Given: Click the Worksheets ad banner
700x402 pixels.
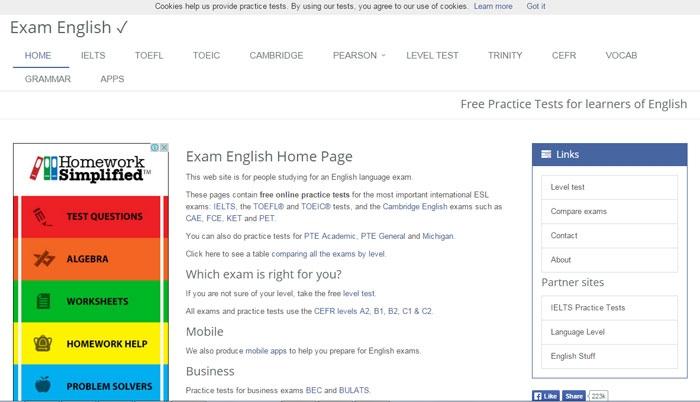Looking at the screenshot, I should 91,302.
